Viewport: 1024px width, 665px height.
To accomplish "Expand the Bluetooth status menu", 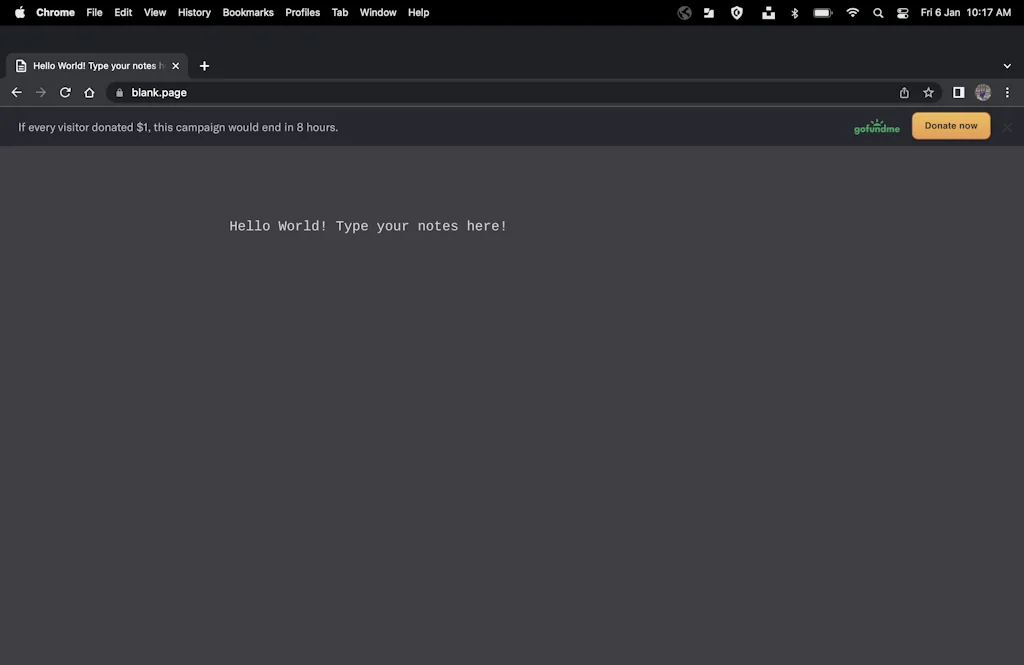I will [794, 13].
